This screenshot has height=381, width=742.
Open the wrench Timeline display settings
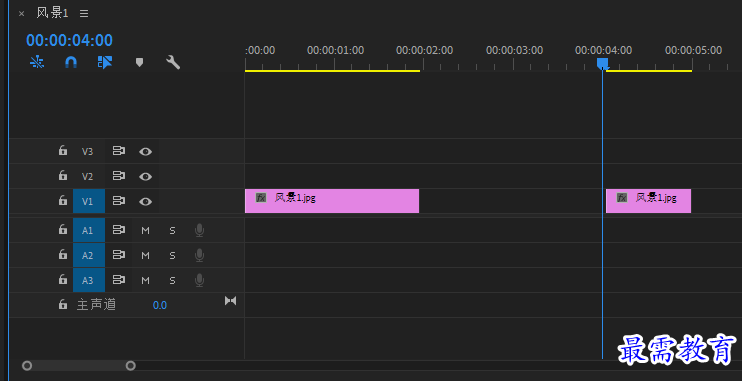pos(173,62)
